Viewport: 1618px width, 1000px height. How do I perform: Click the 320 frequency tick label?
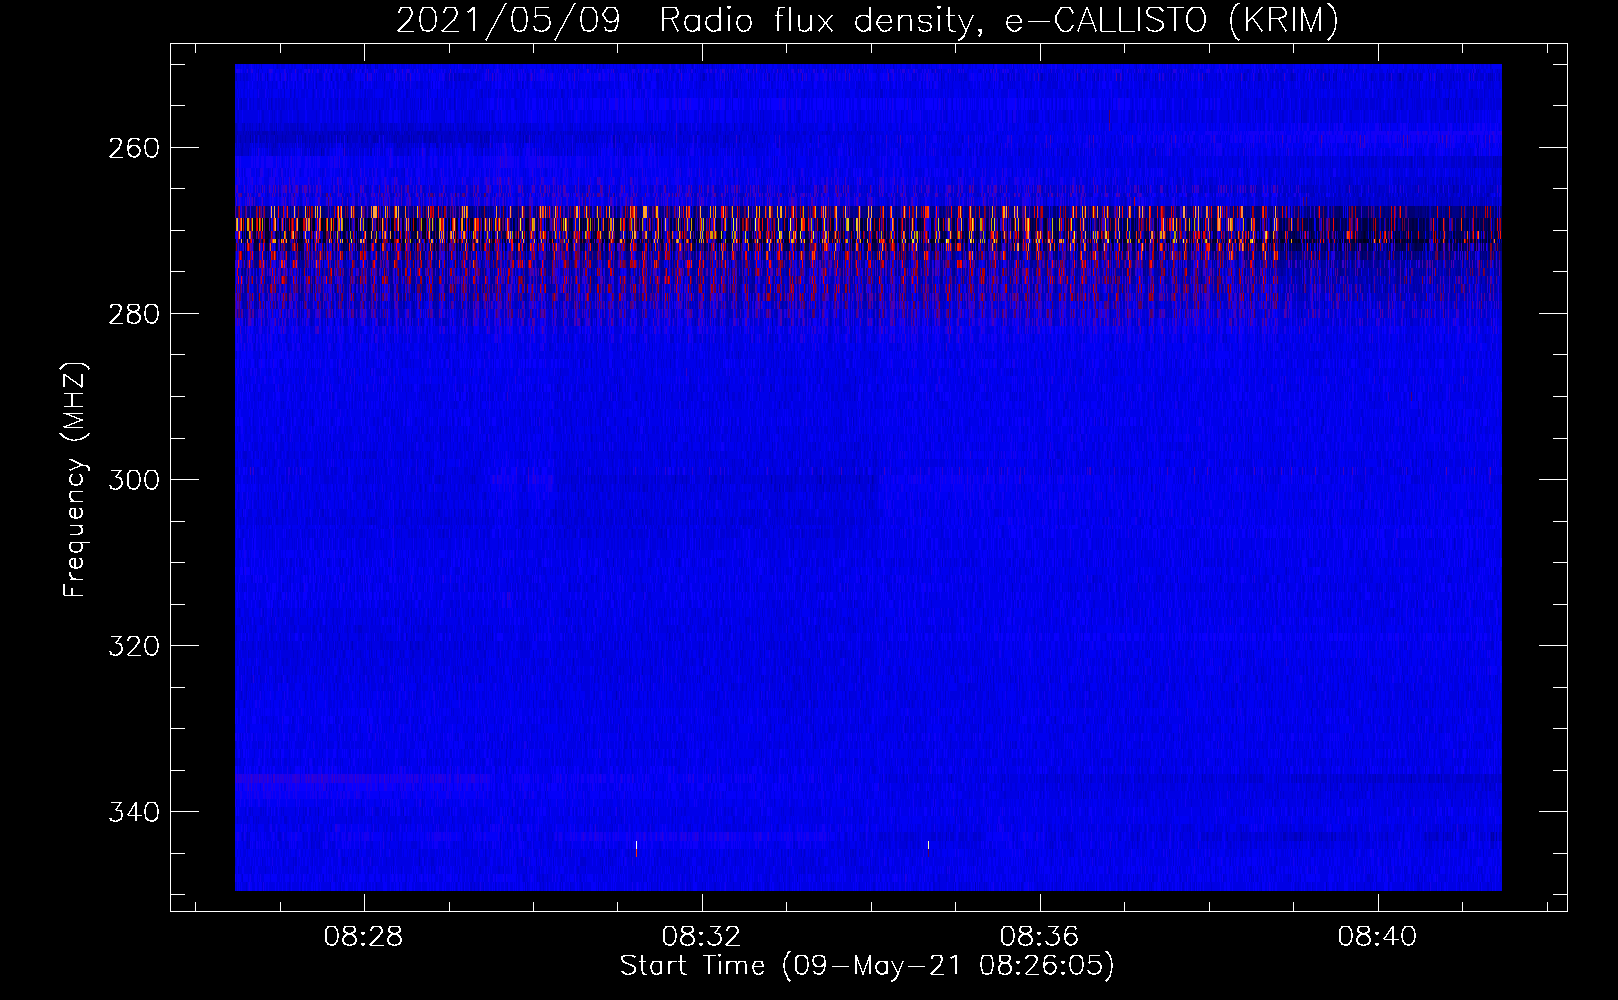[133, 646]
